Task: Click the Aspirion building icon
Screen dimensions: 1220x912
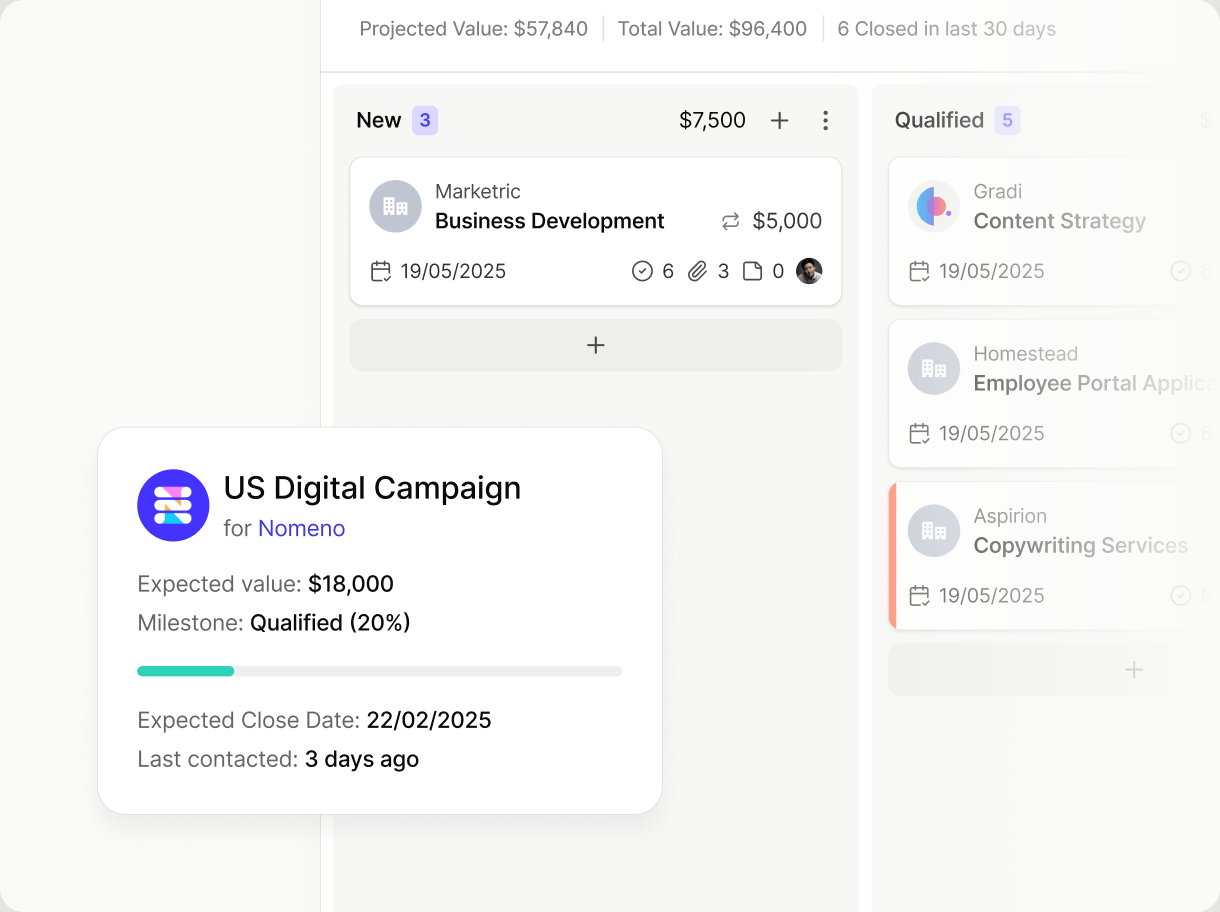Action: point(933,530)
